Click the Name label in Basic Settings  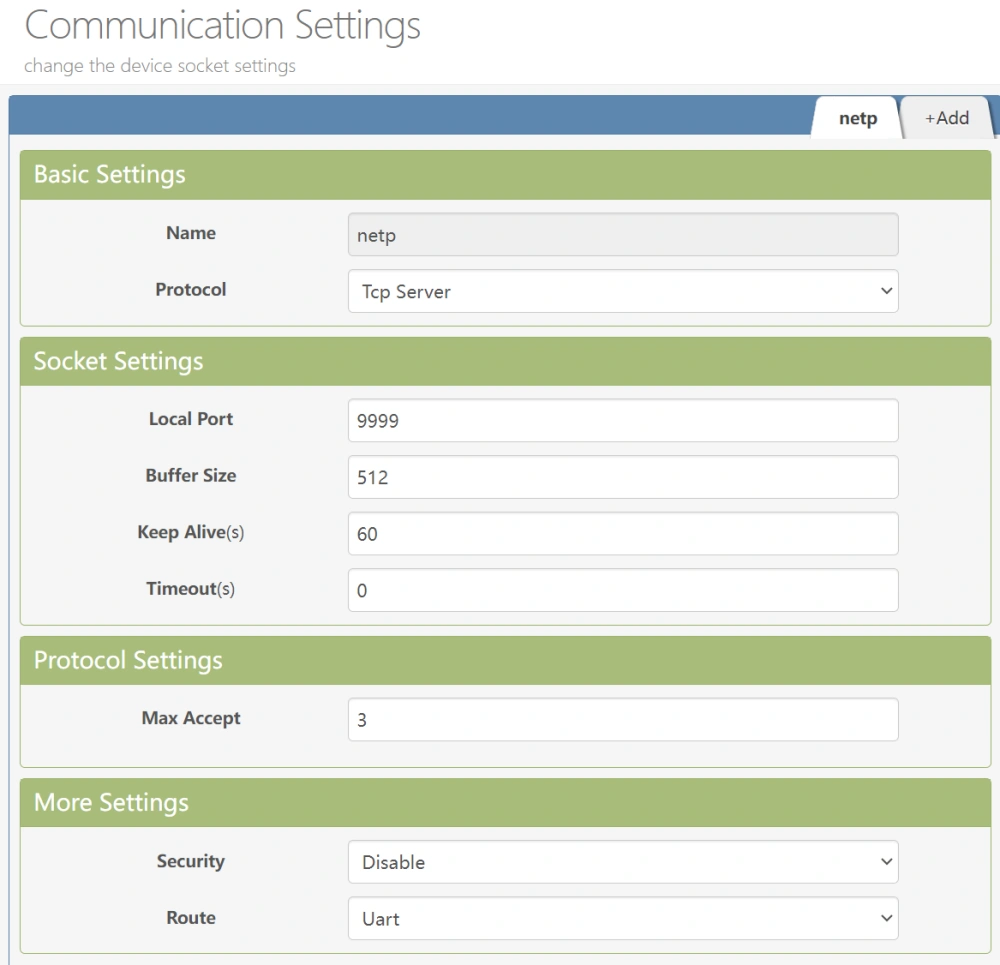point(191,233)
